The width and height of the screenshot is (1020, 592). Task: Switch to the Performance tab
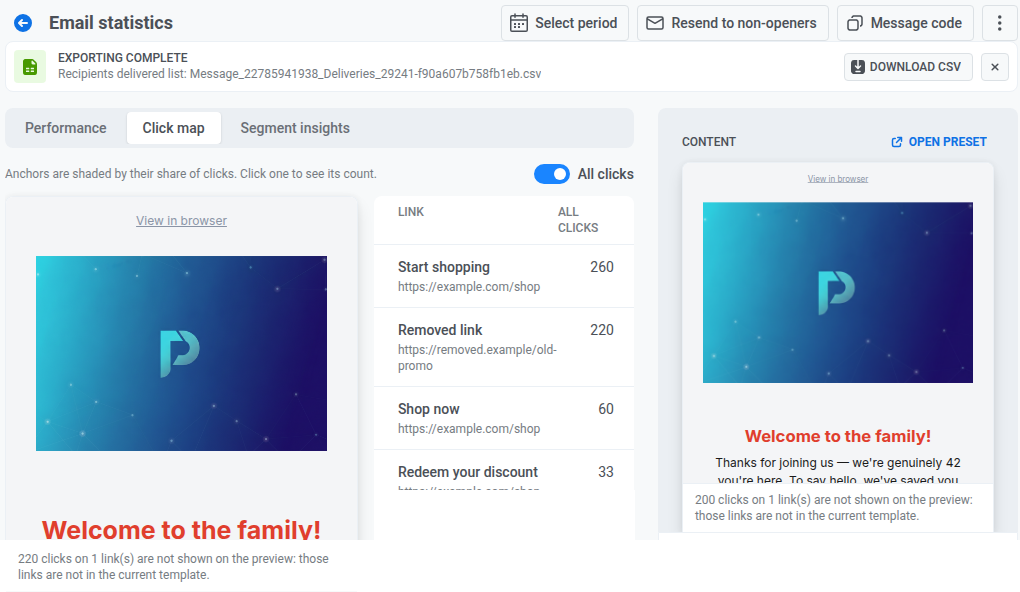(x=66, y=128)
